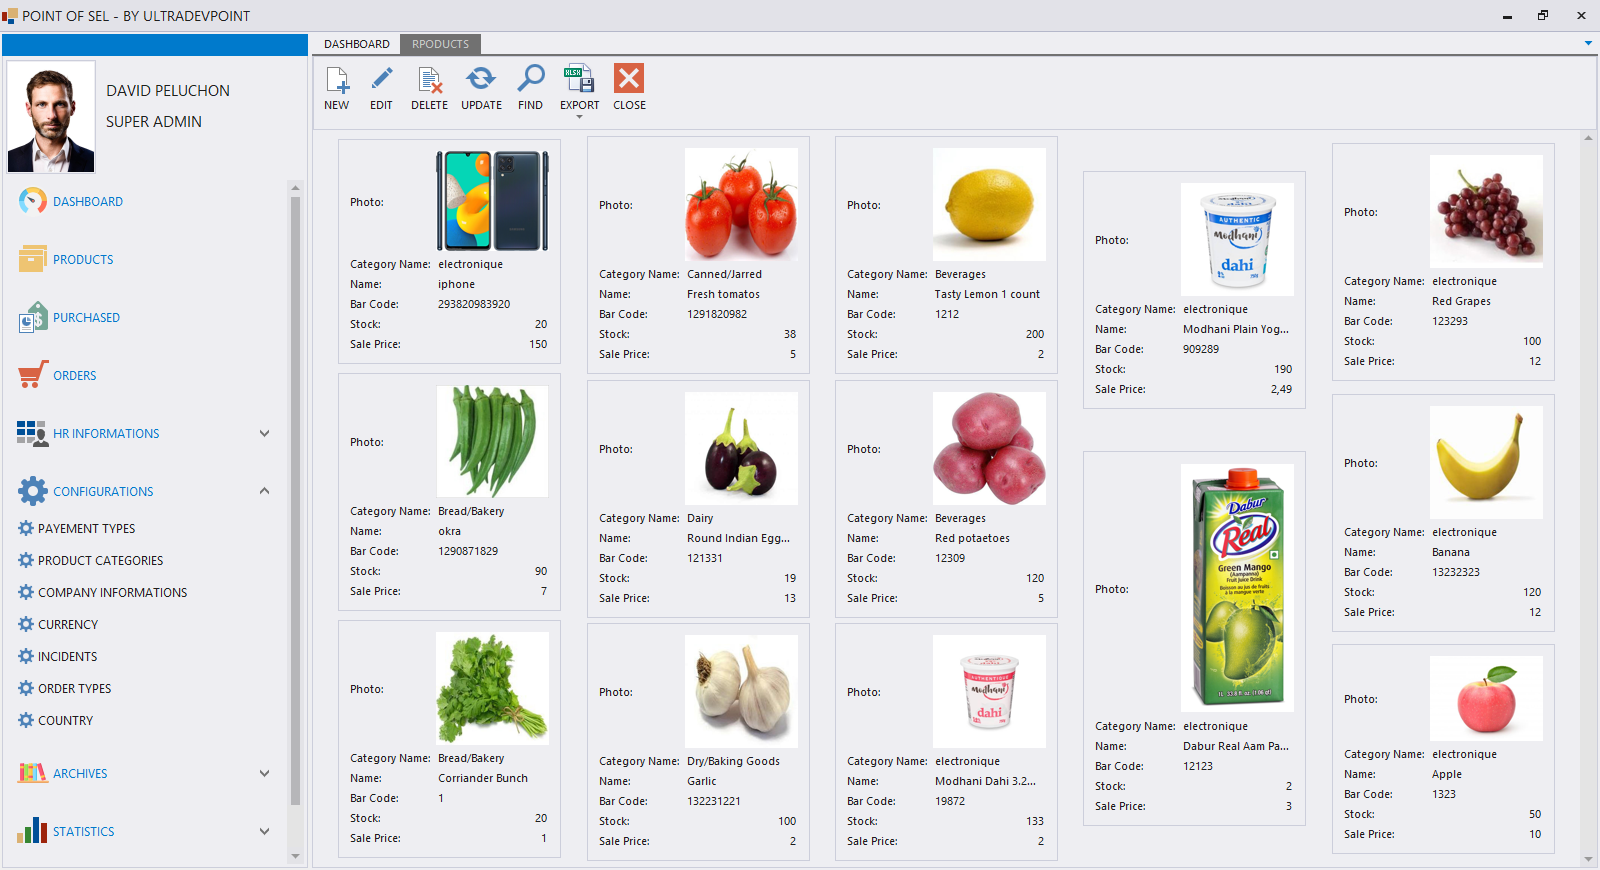Viewport: 1600px width, 870px height.
Task: Expand the HR Informations section chevron
Action: [x=265, y=433]
